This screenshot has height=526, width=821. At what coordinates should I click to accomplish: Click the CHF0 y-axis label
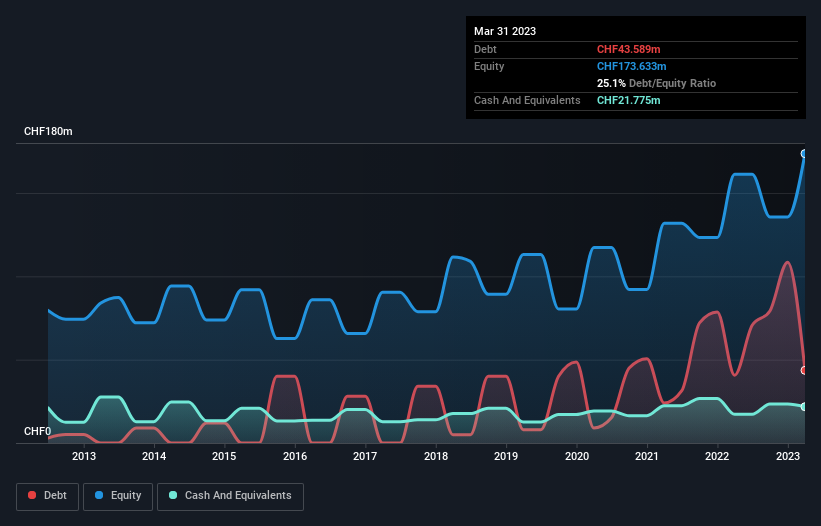click(37, 431)
